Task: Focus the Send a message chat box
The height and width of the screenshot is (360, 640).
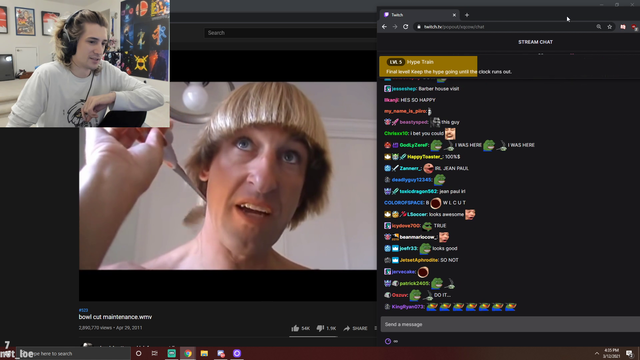Action: (x=510, y=324)
